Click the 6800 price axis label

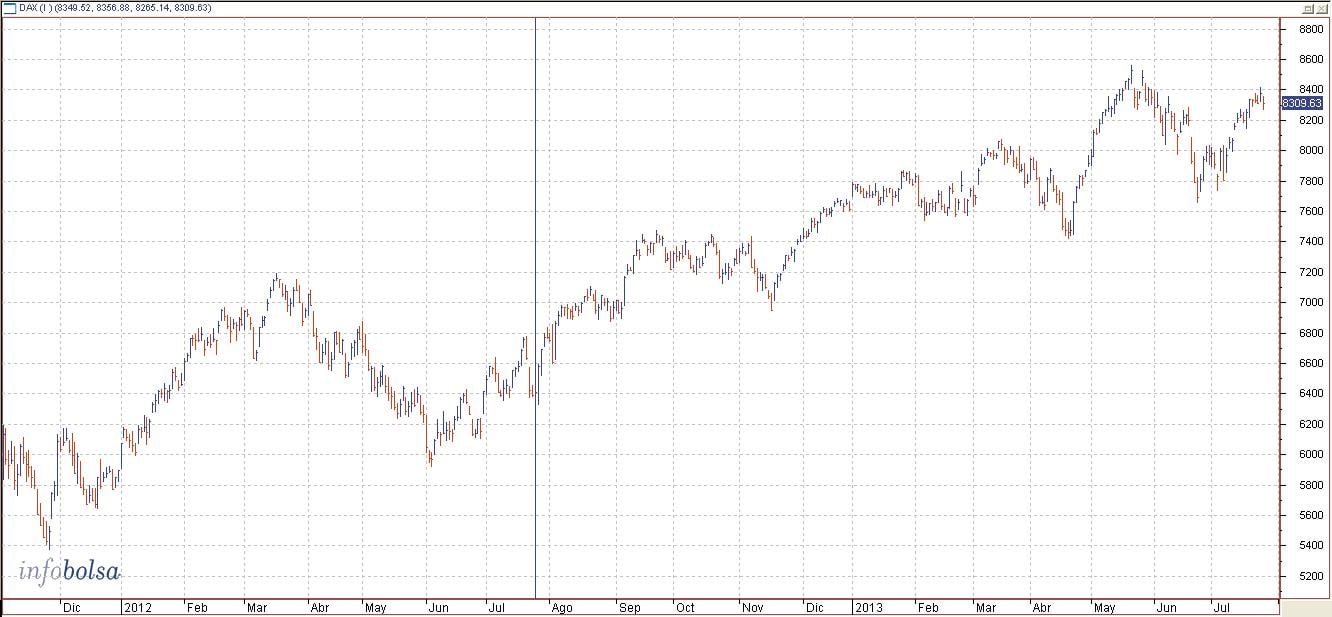point(1310,333)
